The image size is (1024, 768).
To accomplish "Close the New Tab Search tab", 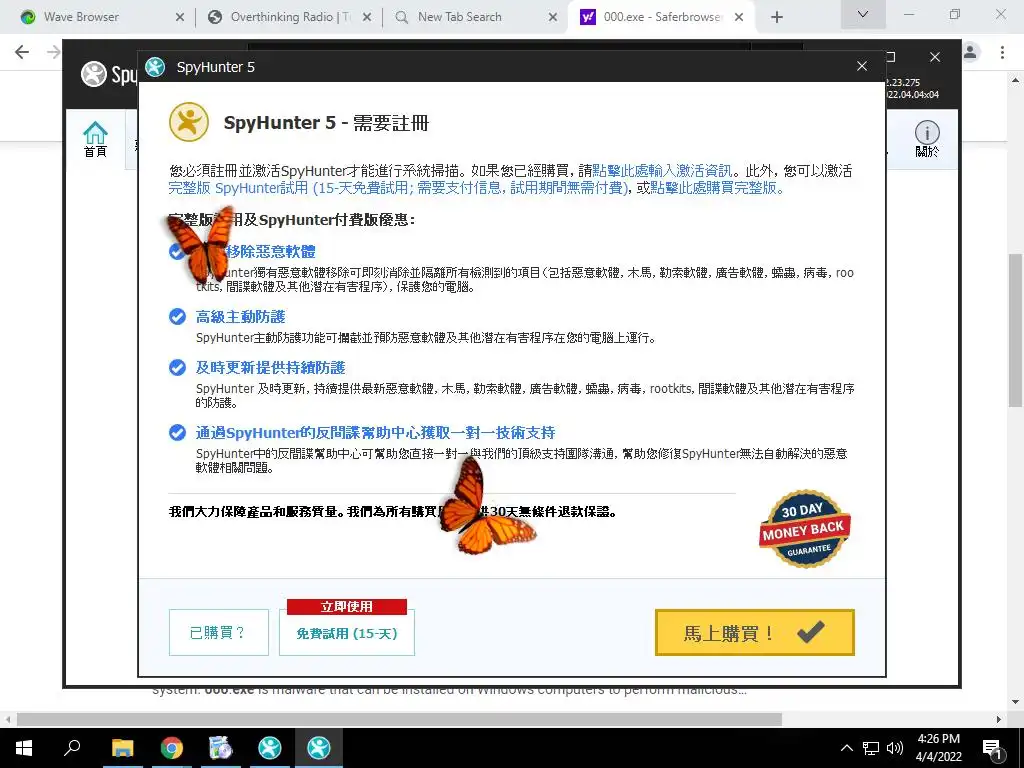I will 552,18.
